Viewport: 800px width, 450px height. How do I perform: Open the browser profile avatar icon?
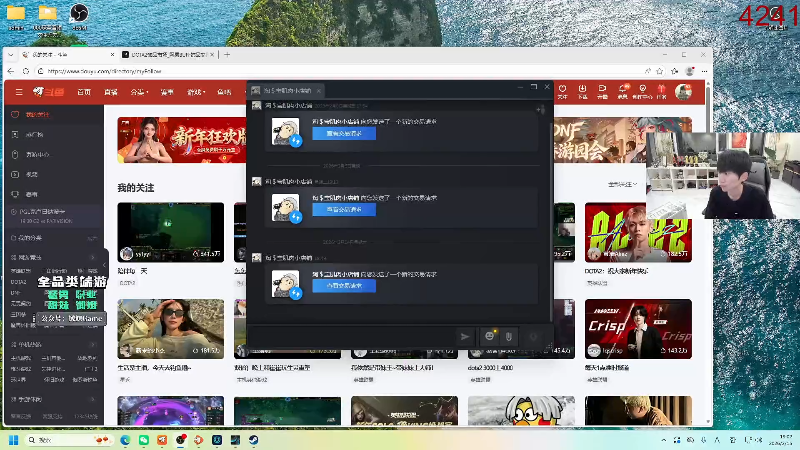coord(690,71)
